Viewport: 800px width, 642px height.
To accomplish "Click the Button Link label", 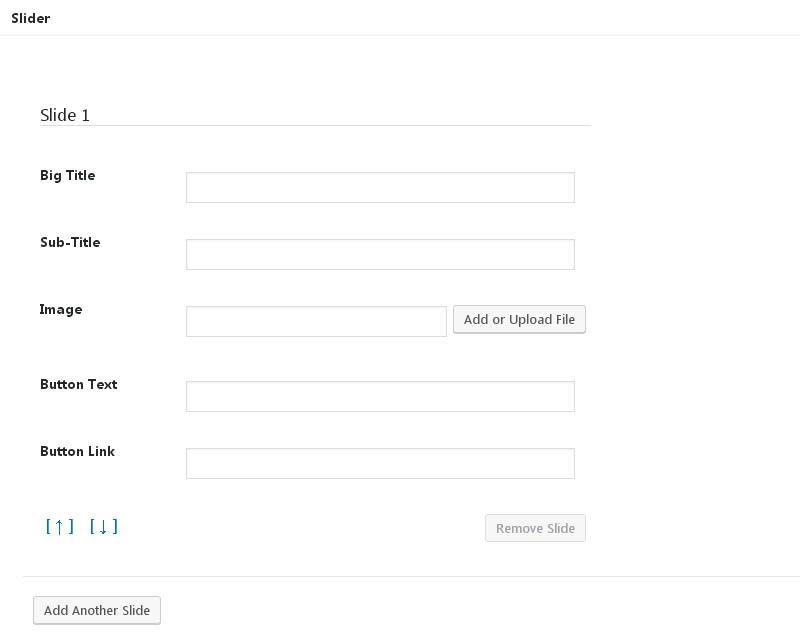I will click(78, 451).
